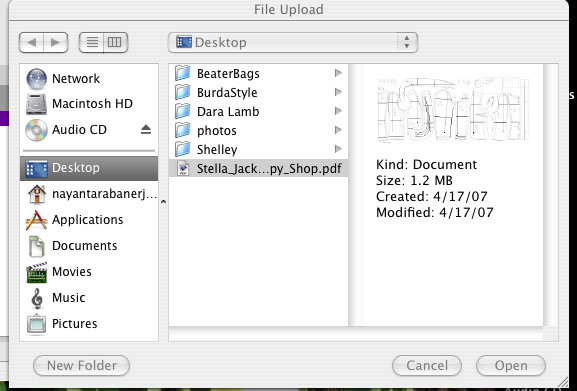Click the Size: 1.2 MB info line
The image size is (577, 391).
coord(414,181)
